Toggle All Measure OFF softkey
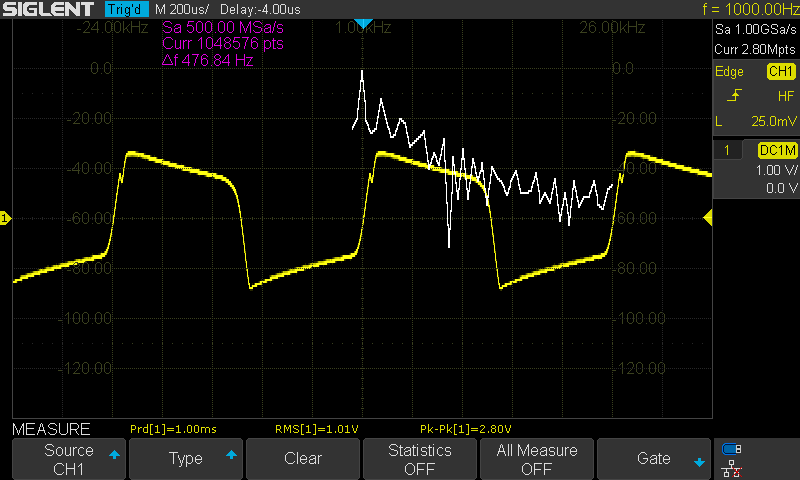This screenshot has height=480, width=800. tap(537, 459)
